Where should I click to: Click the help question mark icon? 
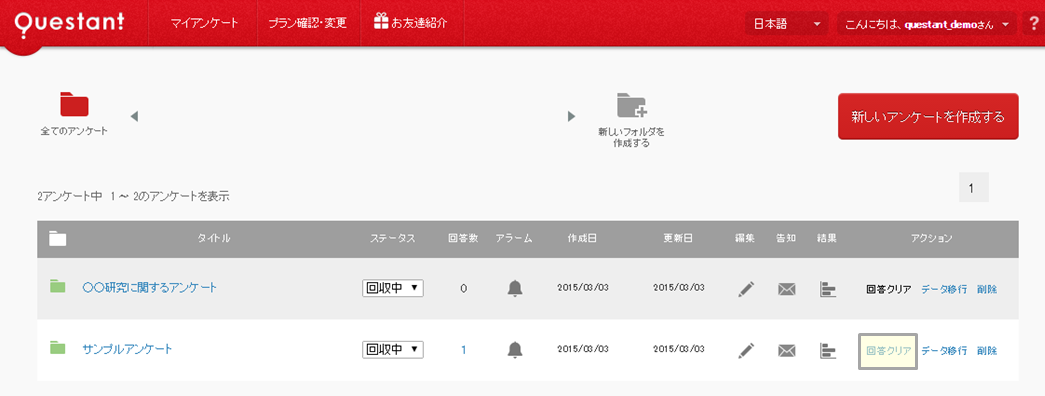[1034, 24]
